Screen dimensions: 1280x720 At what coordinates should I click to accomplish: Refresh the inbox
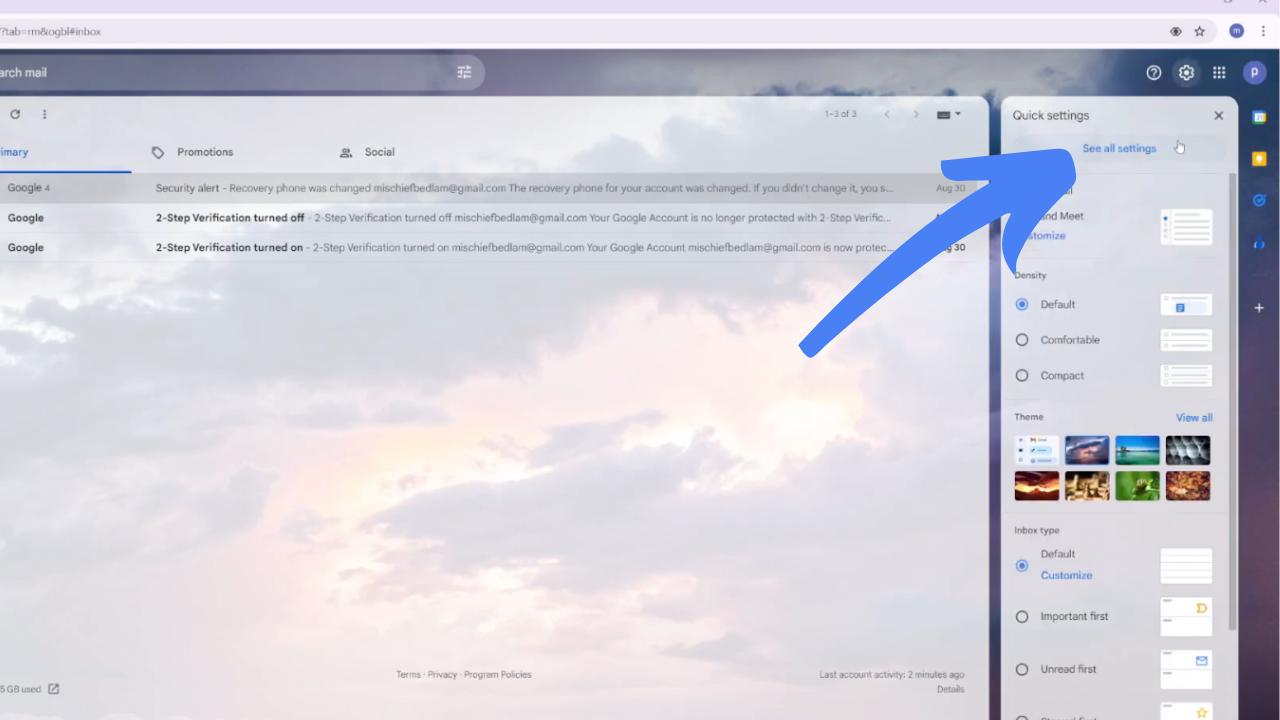click(x=15, y=114)
